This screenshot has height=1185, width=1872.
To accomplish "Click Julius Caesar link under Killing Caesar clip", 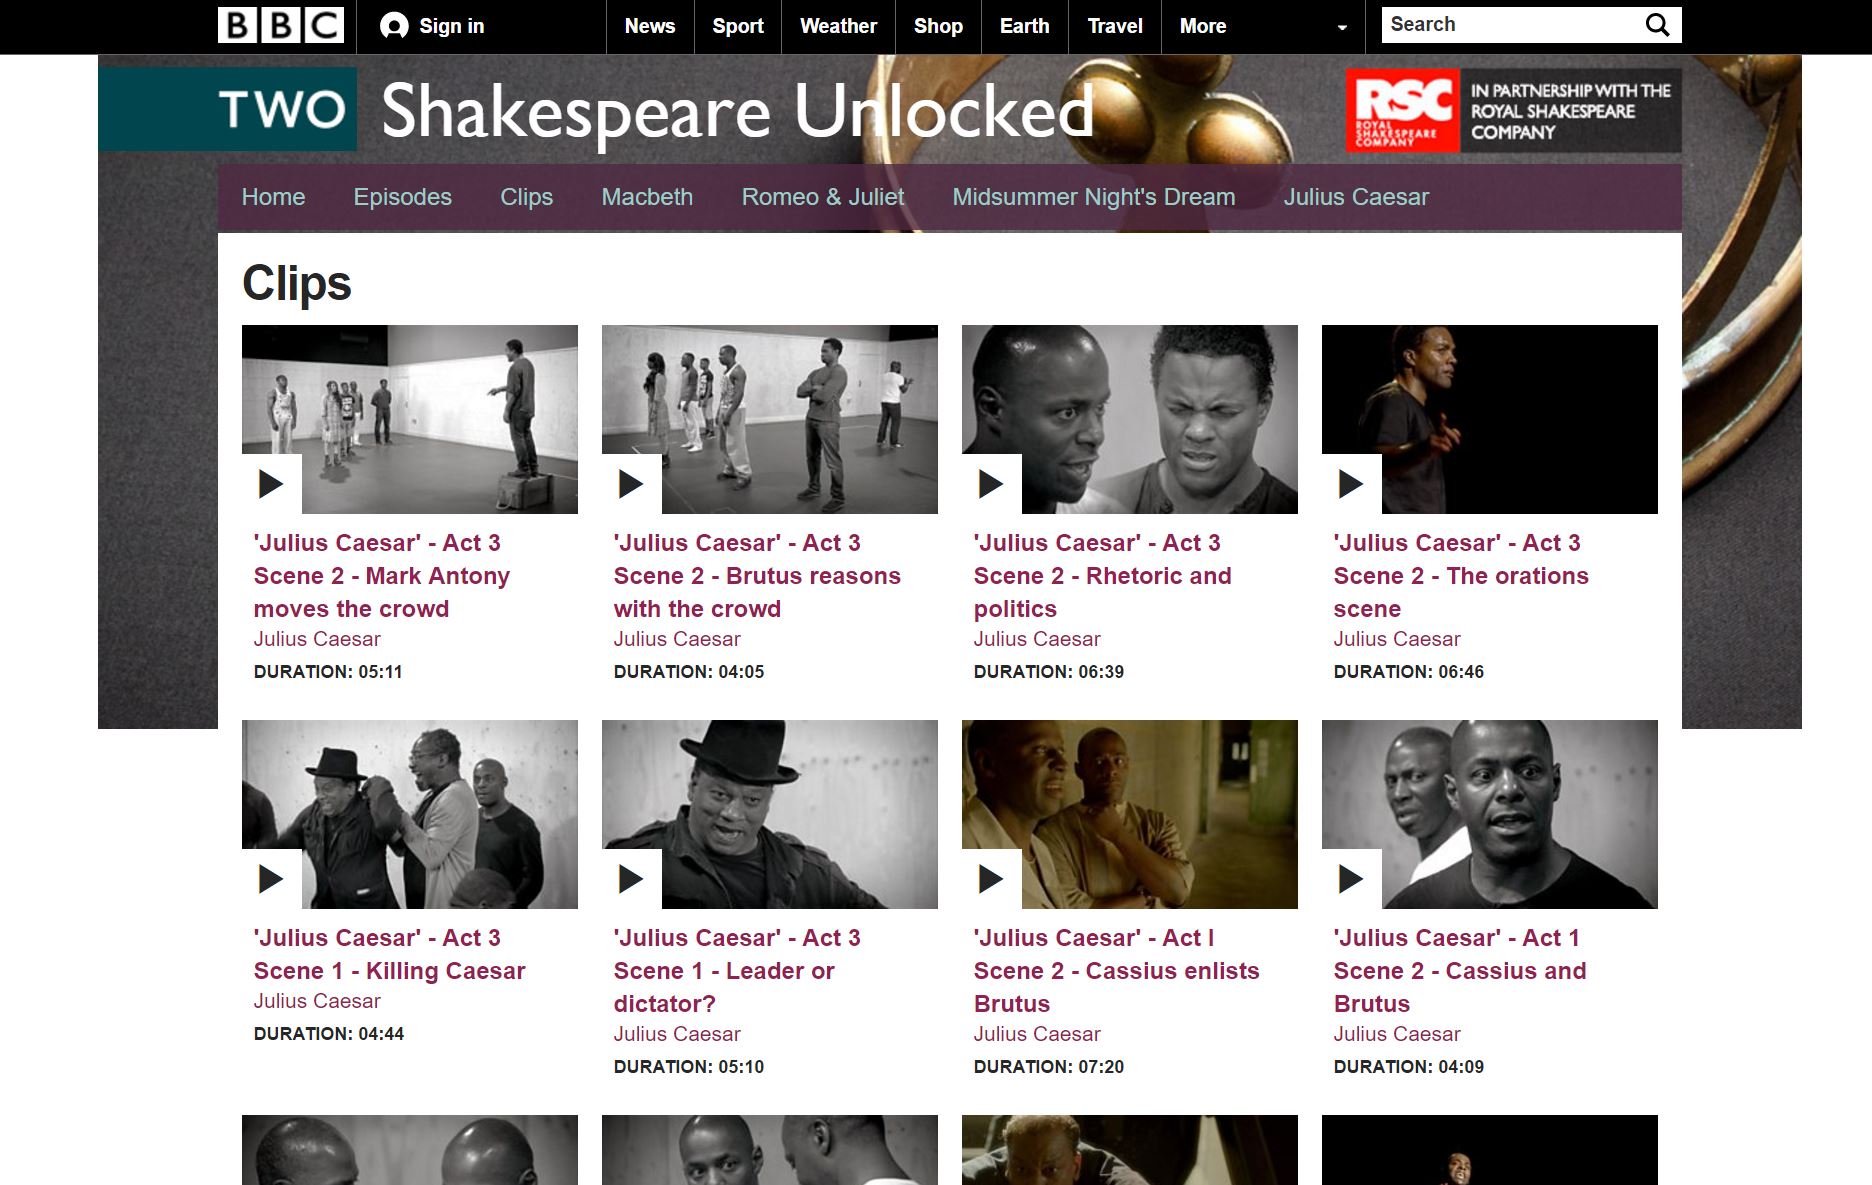I will (x=317, y=1001).
